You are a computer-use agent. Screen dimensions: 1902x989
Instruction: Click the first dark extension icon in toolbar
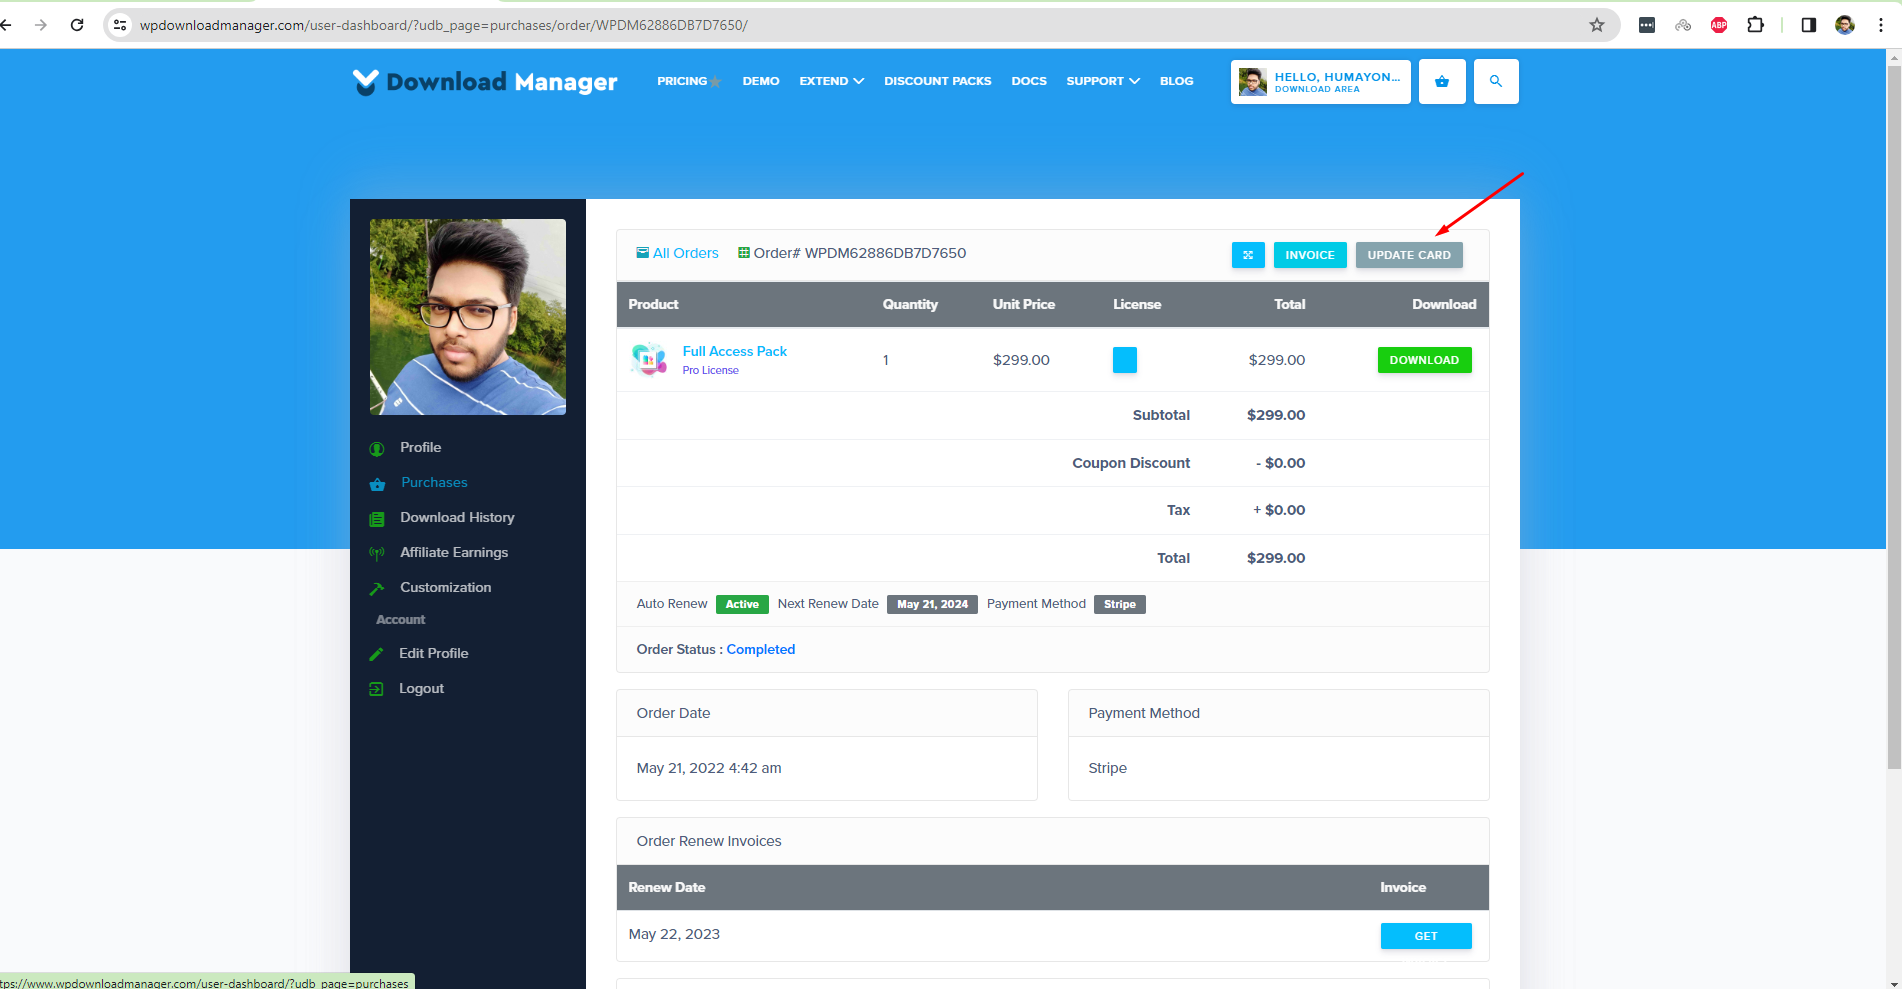(1647, 25)
